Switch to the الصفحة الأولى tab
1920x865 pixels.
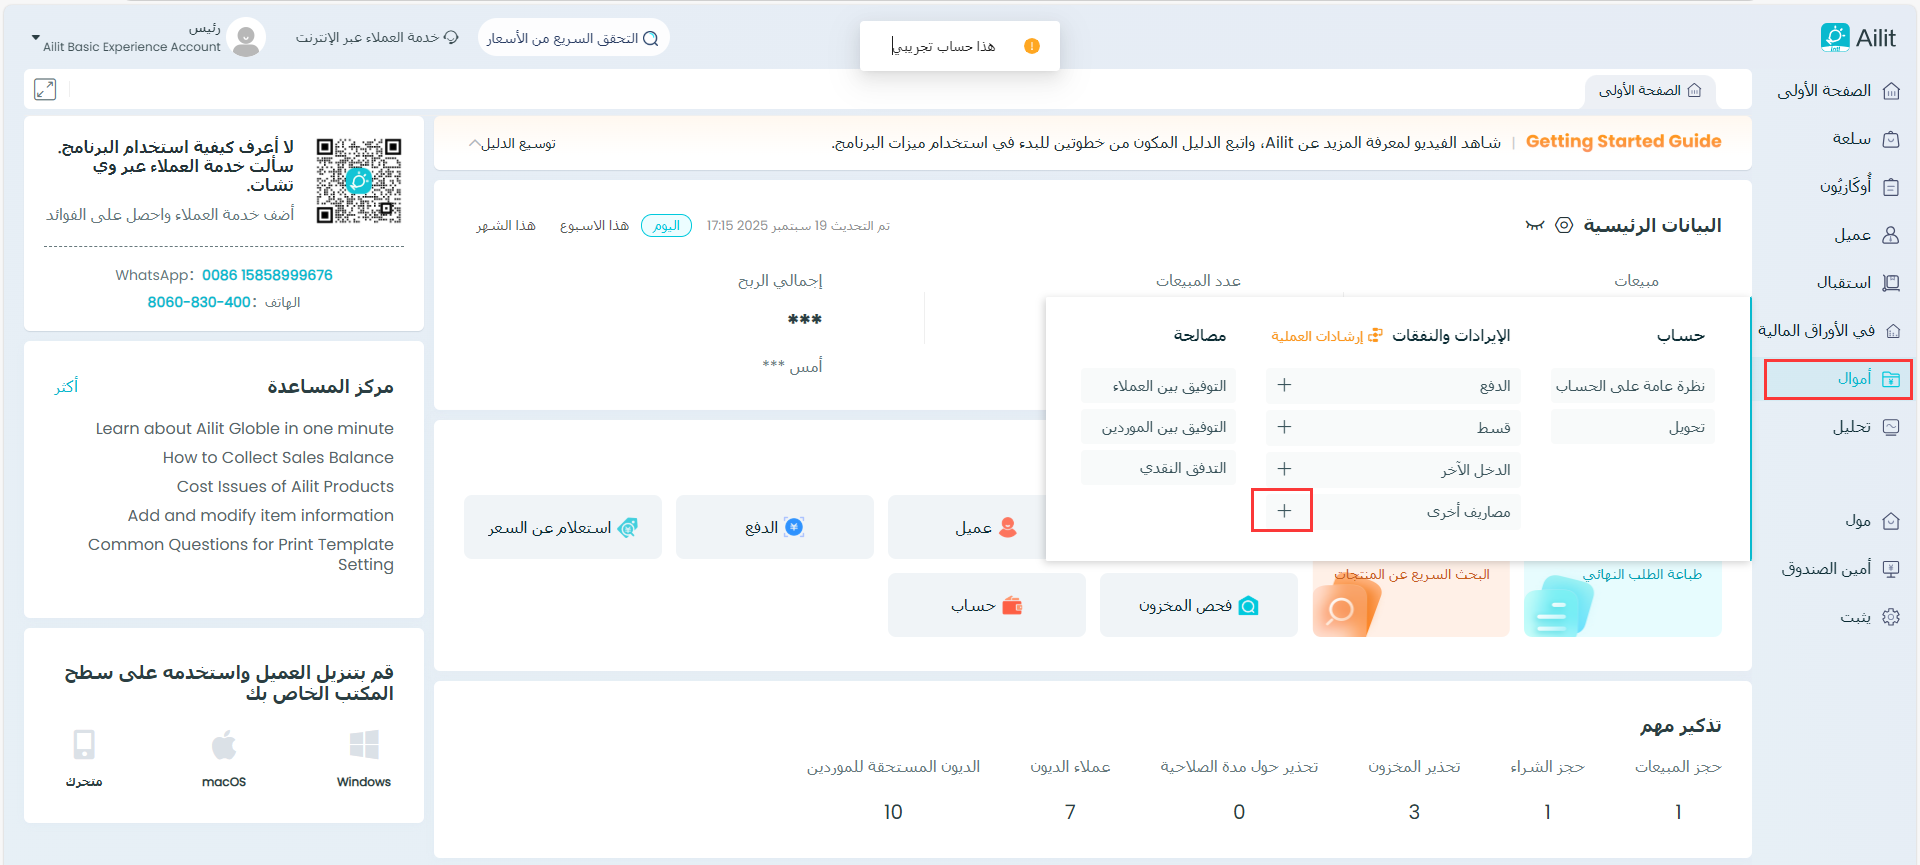pos(1649,91)
